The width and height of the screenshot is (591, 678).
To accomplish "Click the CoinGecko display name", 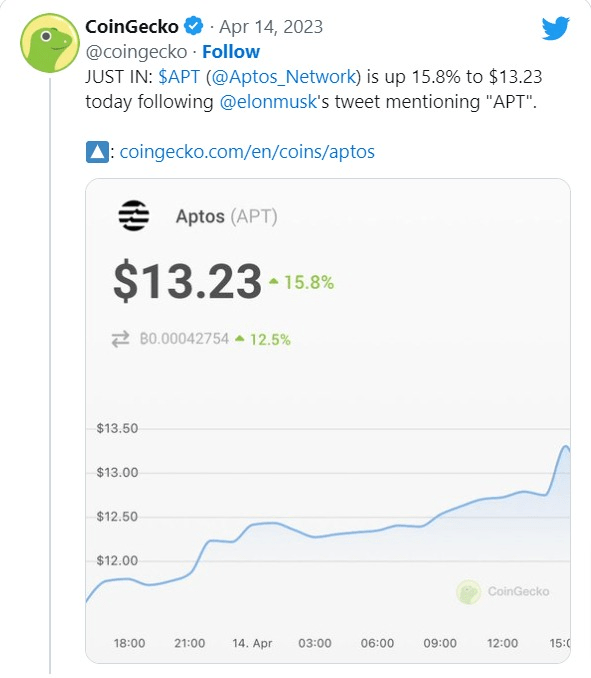I will pyautogui.click(x=132, y=27).
